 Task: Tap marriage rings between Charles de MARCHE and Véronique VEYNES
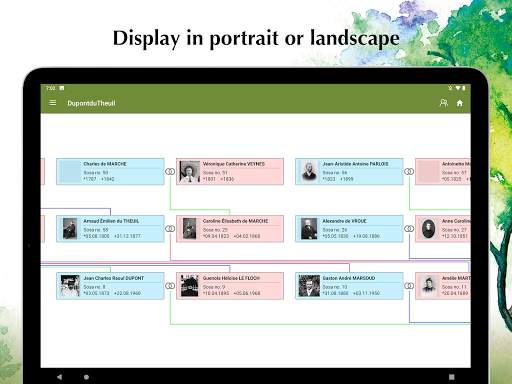[x=170, y=171]
